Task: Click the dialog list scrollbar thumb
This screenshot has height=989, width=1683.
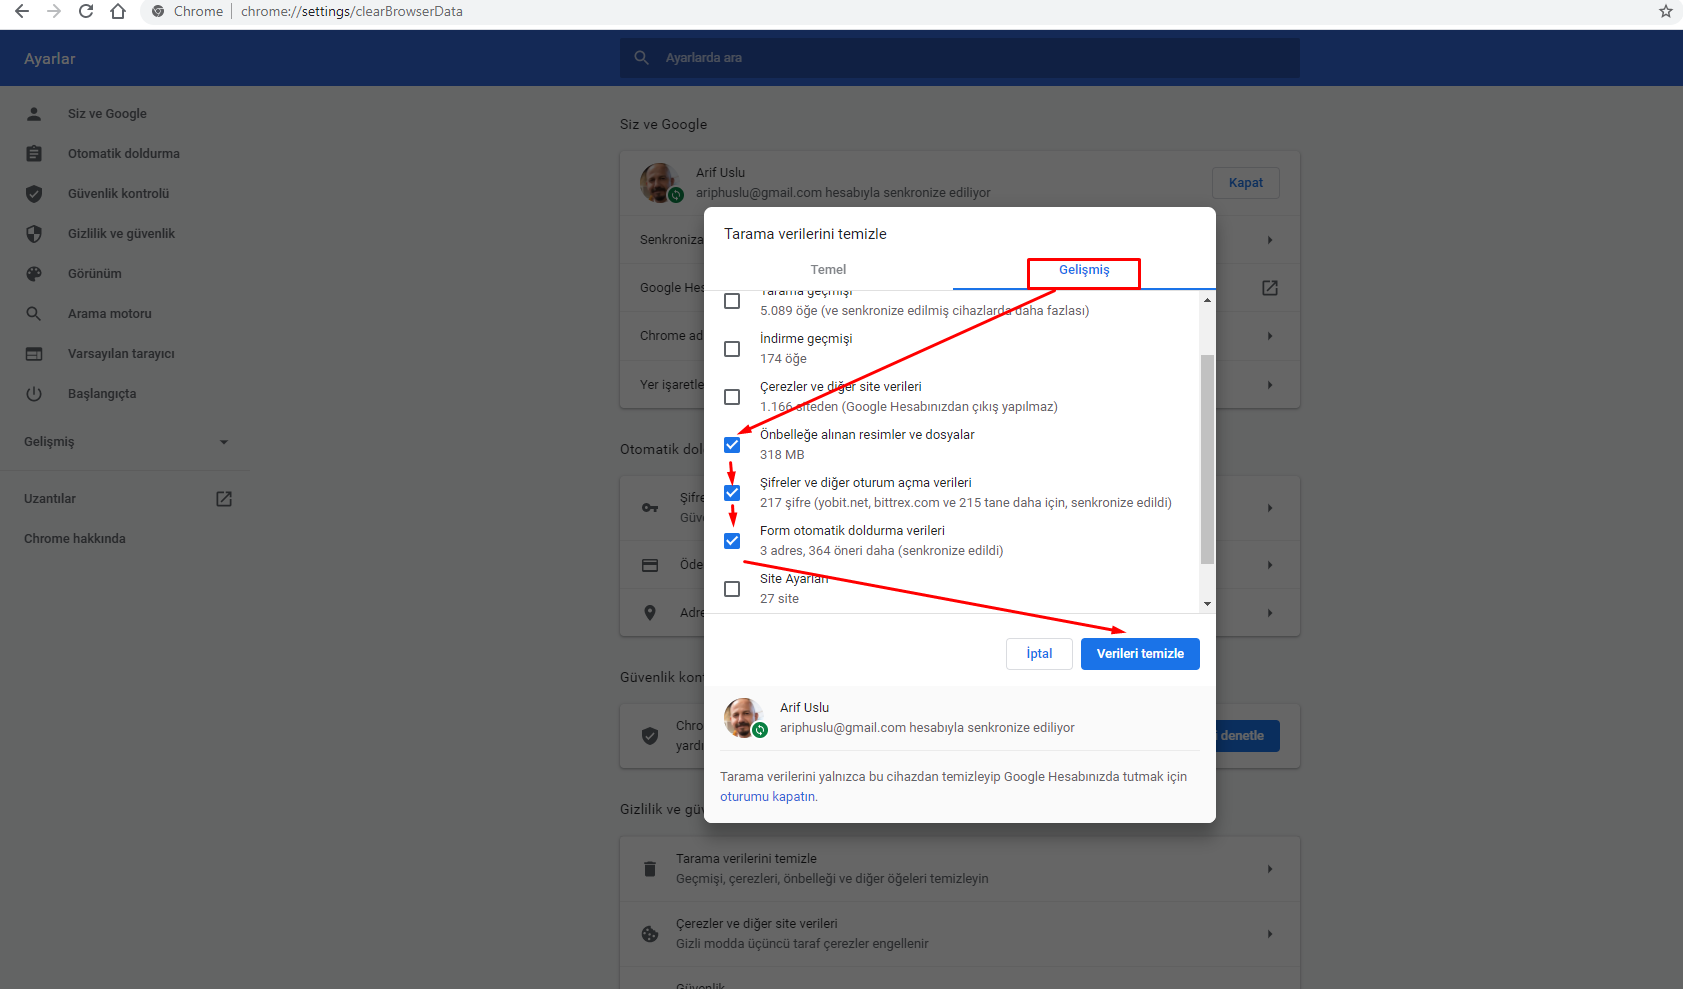Action: click(1207, 459)
